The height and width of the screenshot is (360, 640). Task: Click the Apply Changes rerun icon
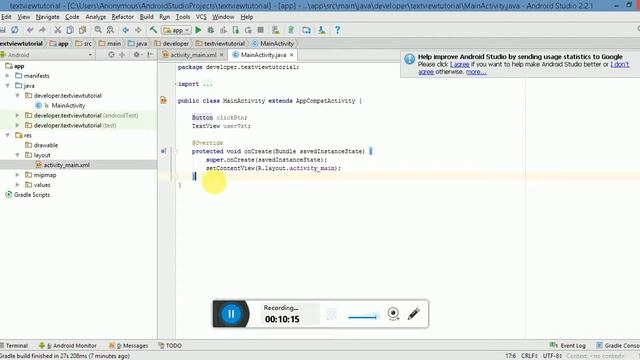[x=248, y=30]
